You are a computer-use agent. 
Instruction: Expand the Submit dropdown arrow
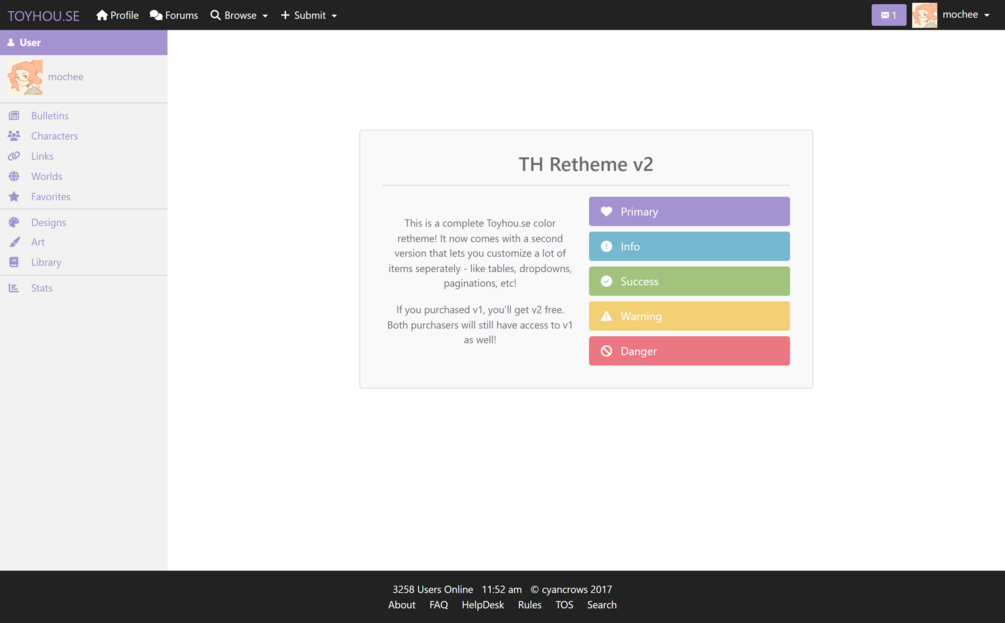[x=334, y=16]
